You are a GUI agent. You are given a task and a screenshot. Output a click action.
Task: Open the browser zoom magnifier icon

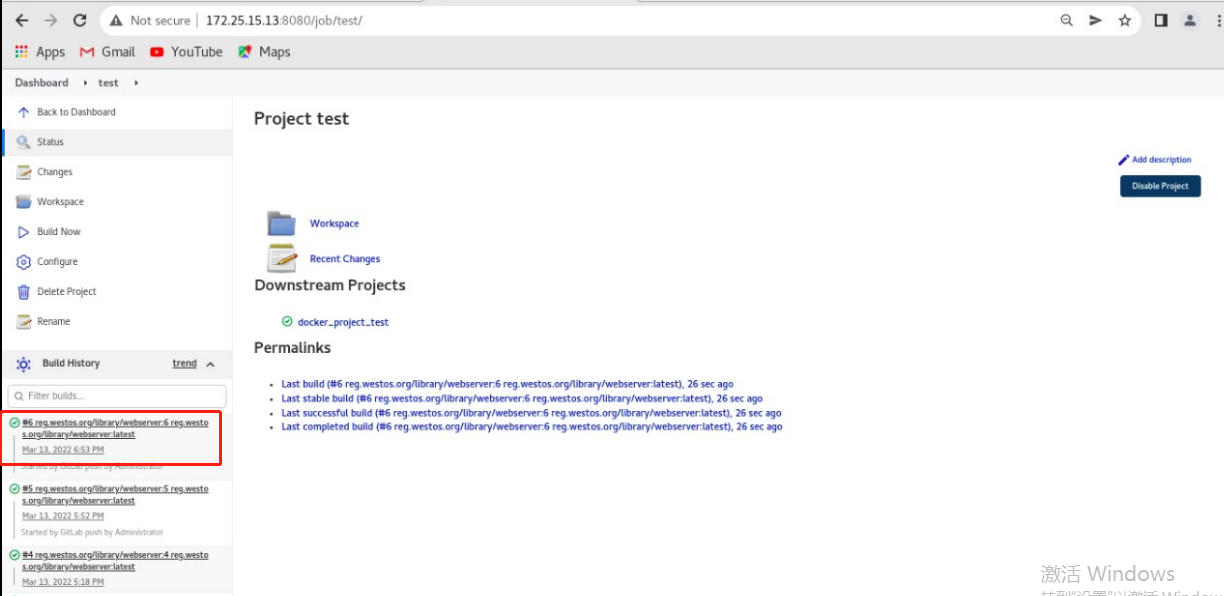coord(1067,20)
